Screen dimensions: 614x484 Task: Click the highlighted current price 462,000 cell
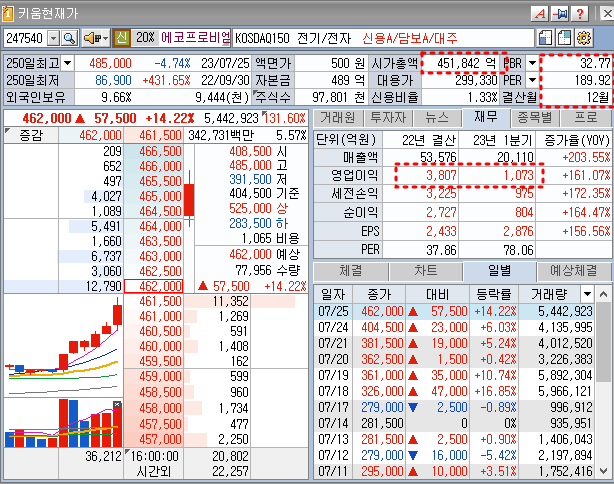pos(154,286)
